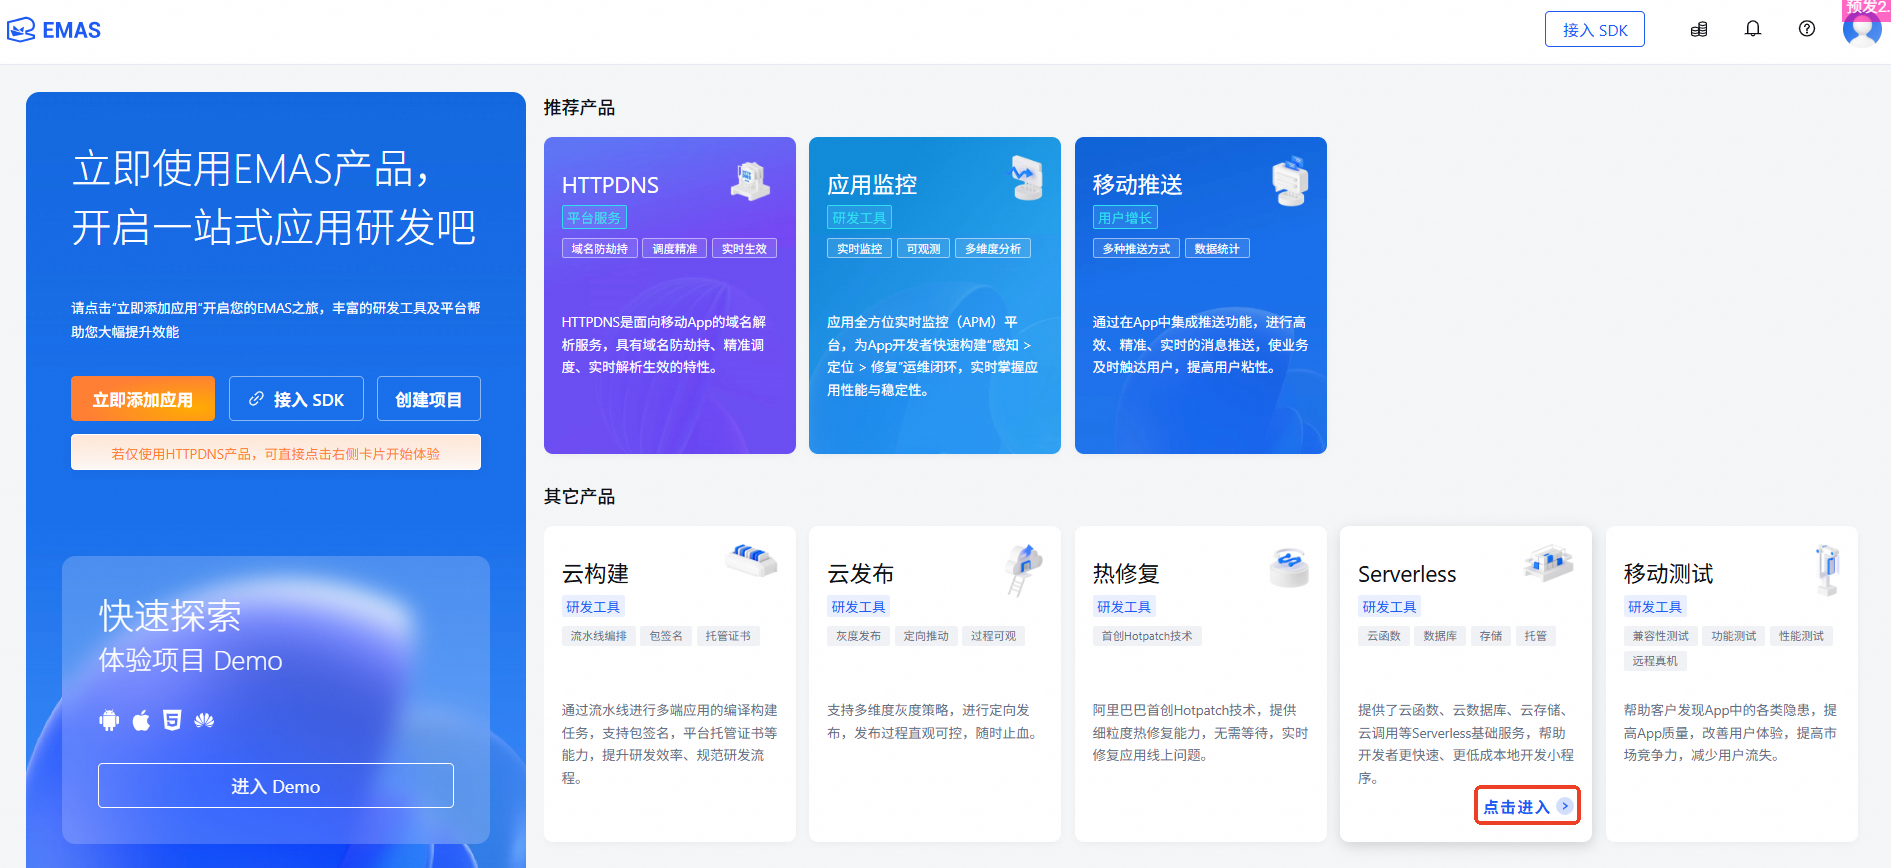Click the Serverless card illustration icon
The image size is (1891, 868).
[x=1549, y=563]
